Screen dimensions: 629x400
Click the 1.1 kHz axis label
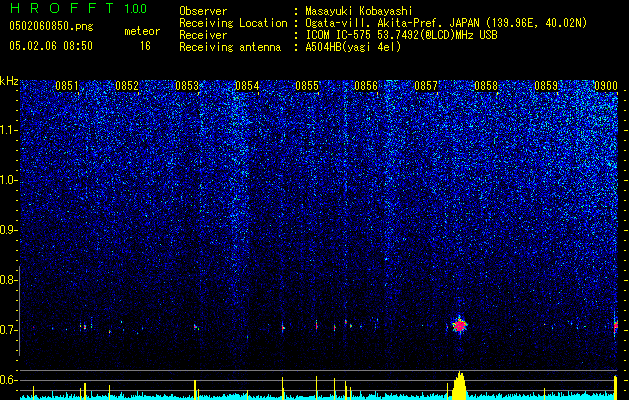(9, 130)
